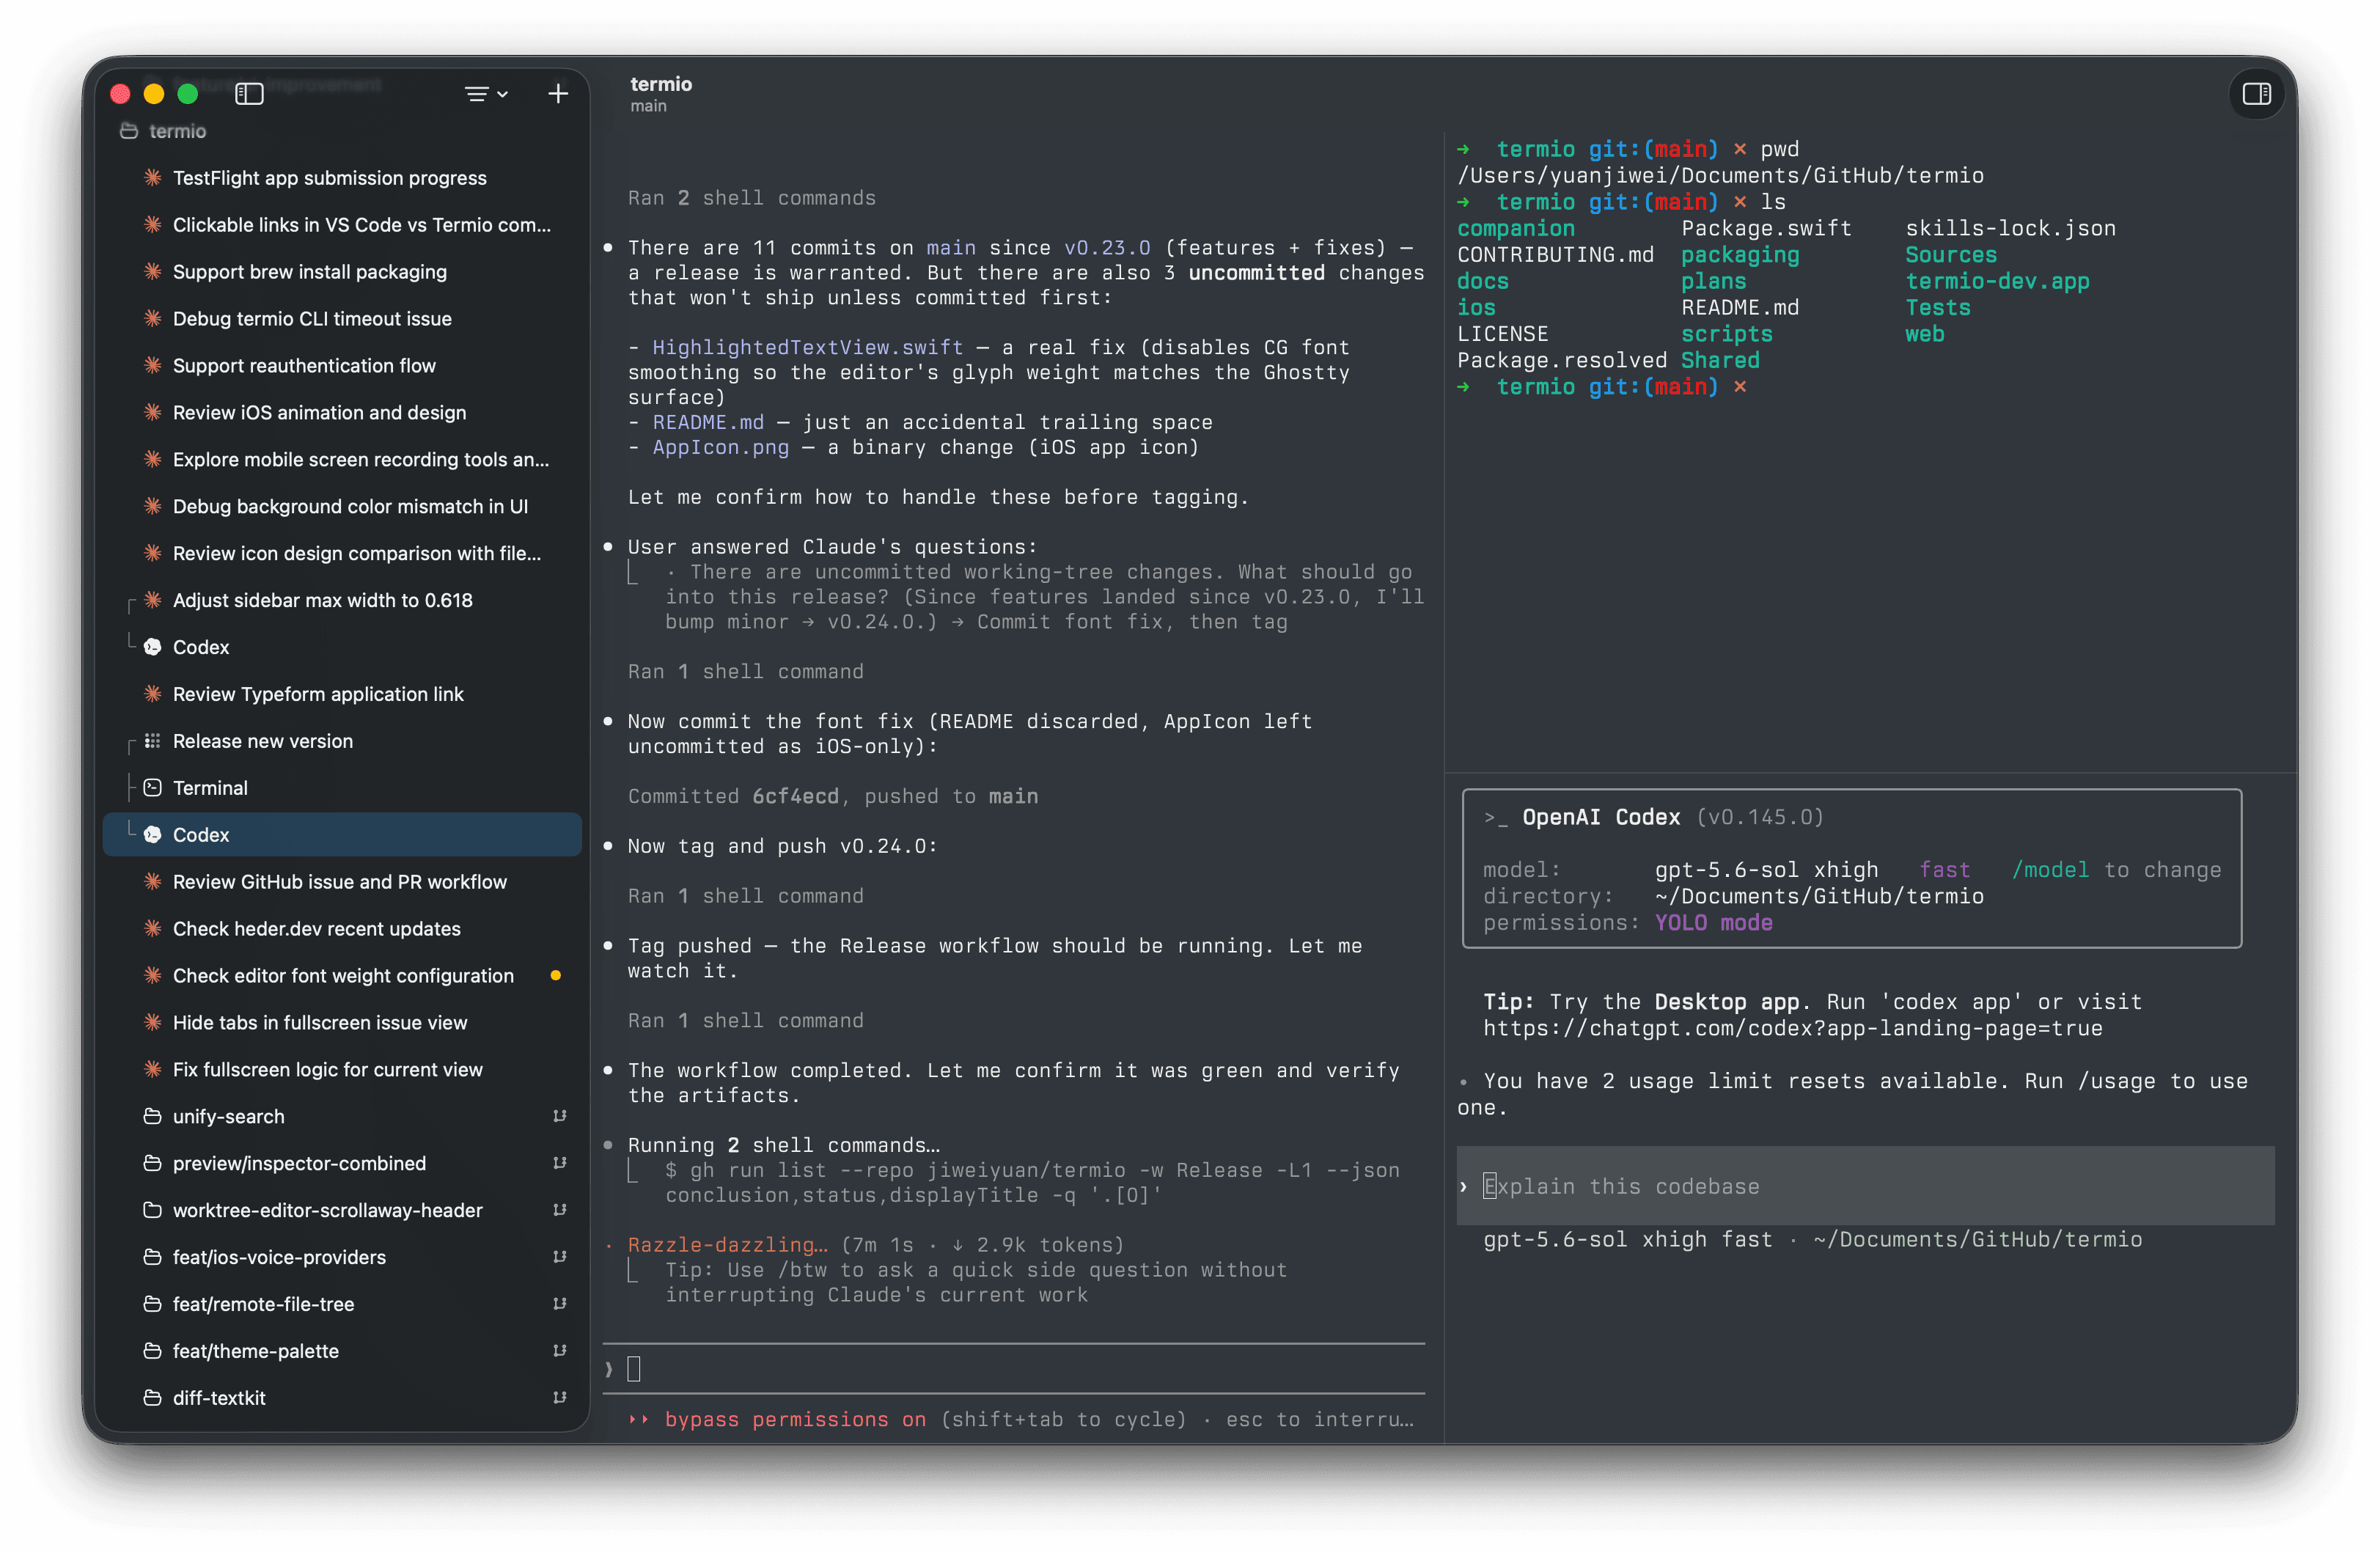Image resolution: width=2380 pixels, height=1553 pixels.
Task: Click README.md link in Claude output
Action: tap(708, 422)
